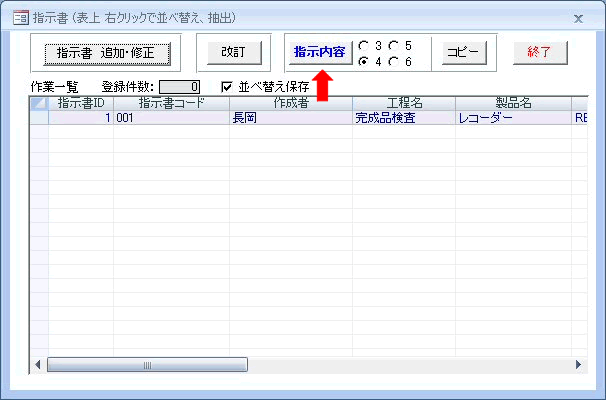Open 指示書 追加・修正 button
Image resolution: width=606 pixels, height=400 pixels.
(107, 53)
